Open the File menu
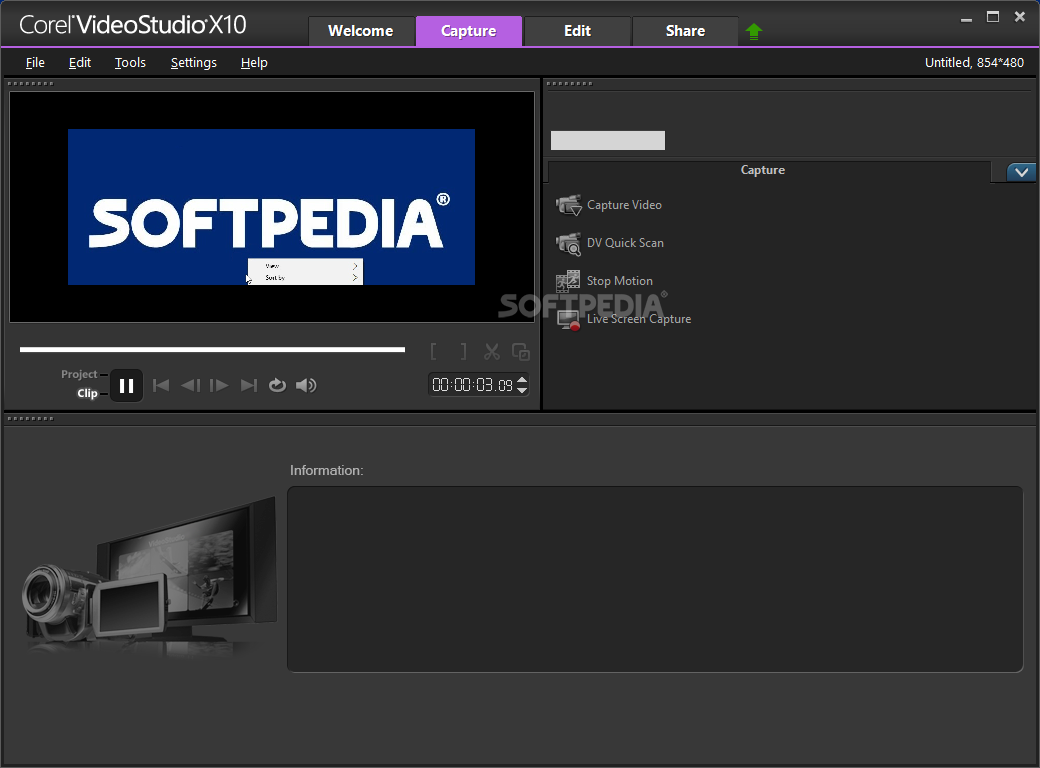 [35, 63]
